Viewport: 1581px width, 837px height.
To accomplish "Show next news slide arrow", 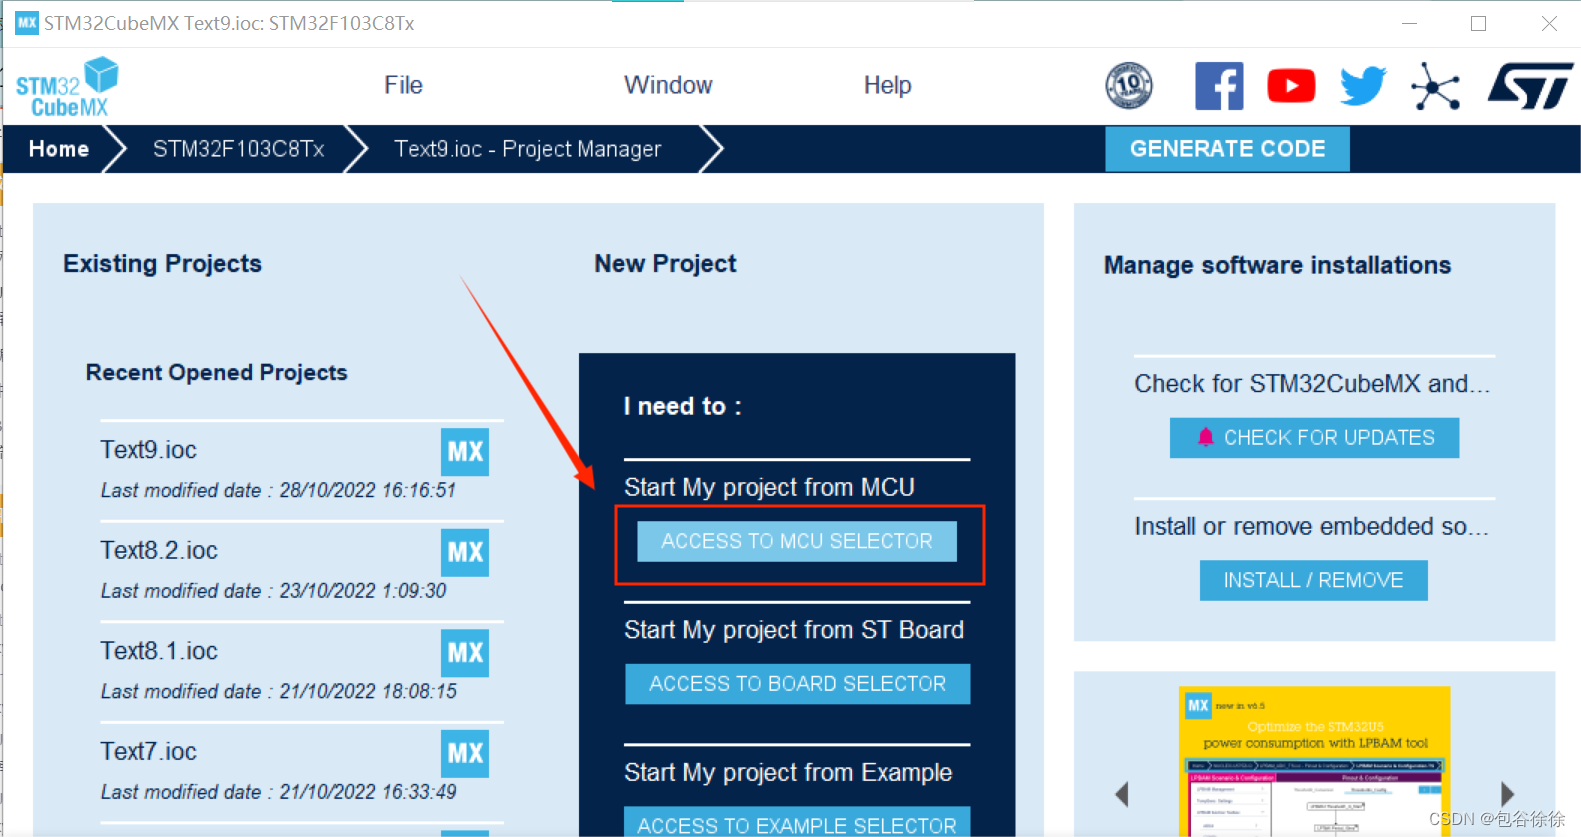I will point(1507,794).
